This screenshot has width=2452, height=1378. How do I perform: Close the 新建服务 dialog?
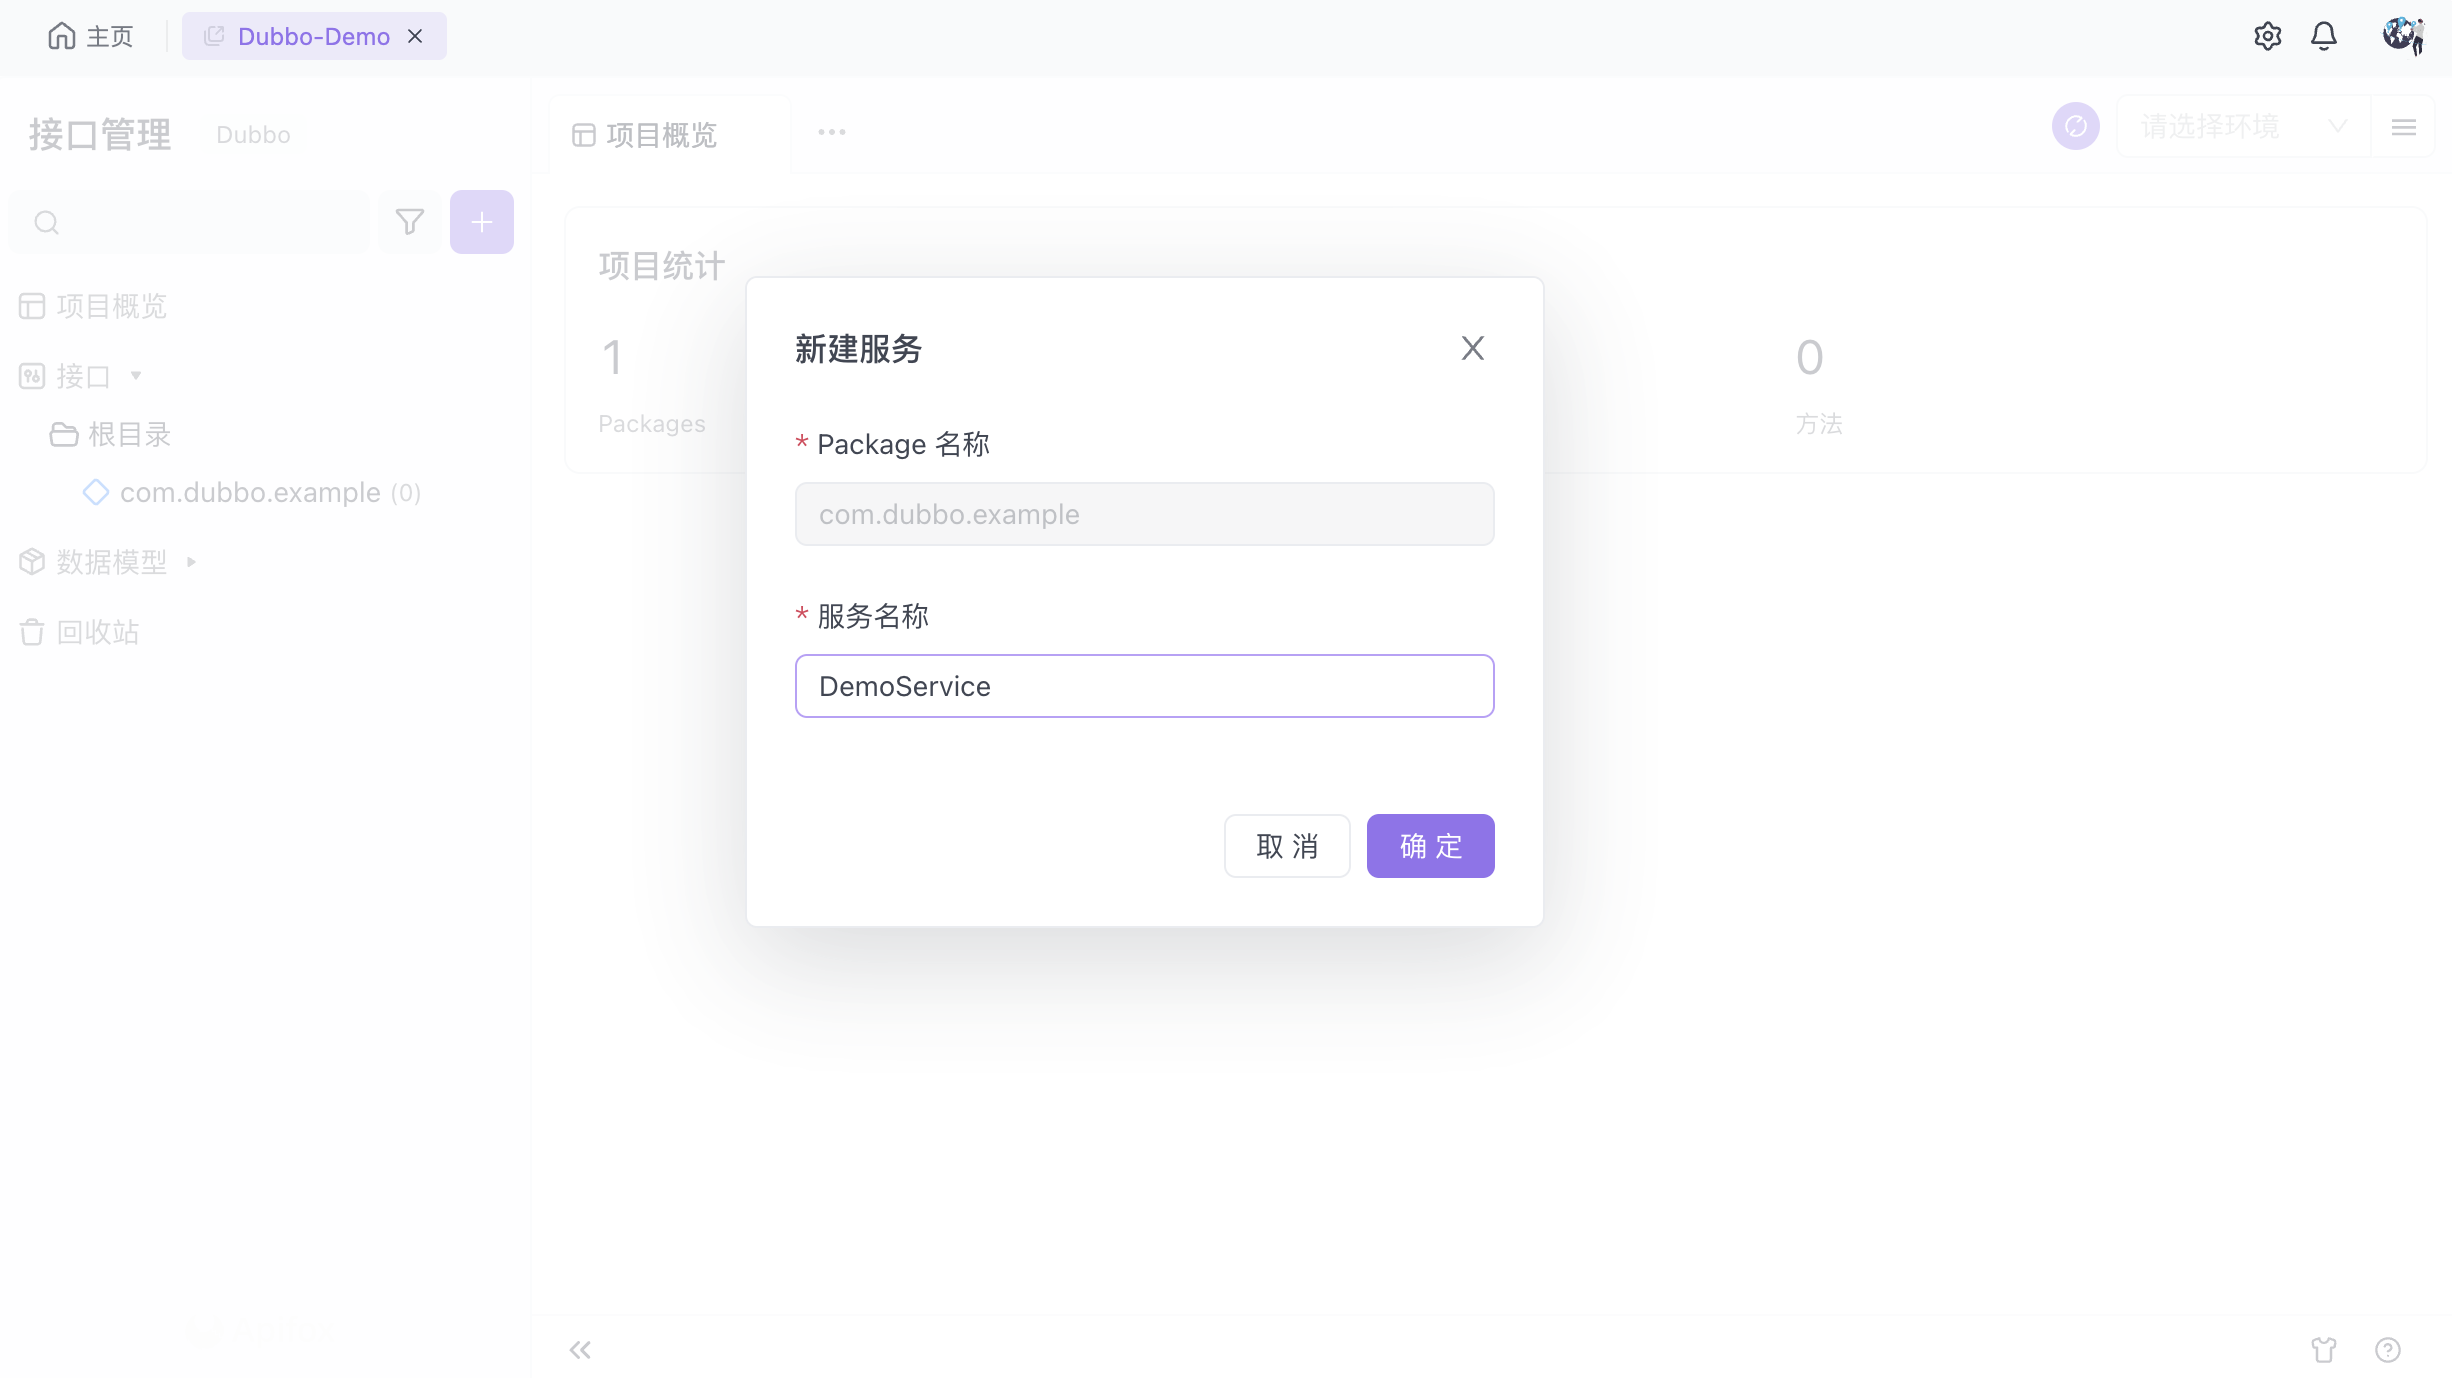[x=1472, y=348]
